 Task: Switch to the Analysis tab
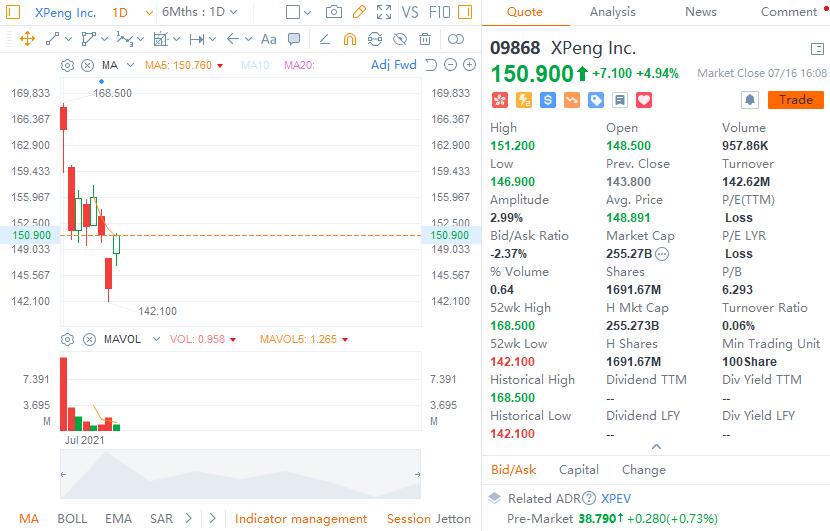click(612, 12)
